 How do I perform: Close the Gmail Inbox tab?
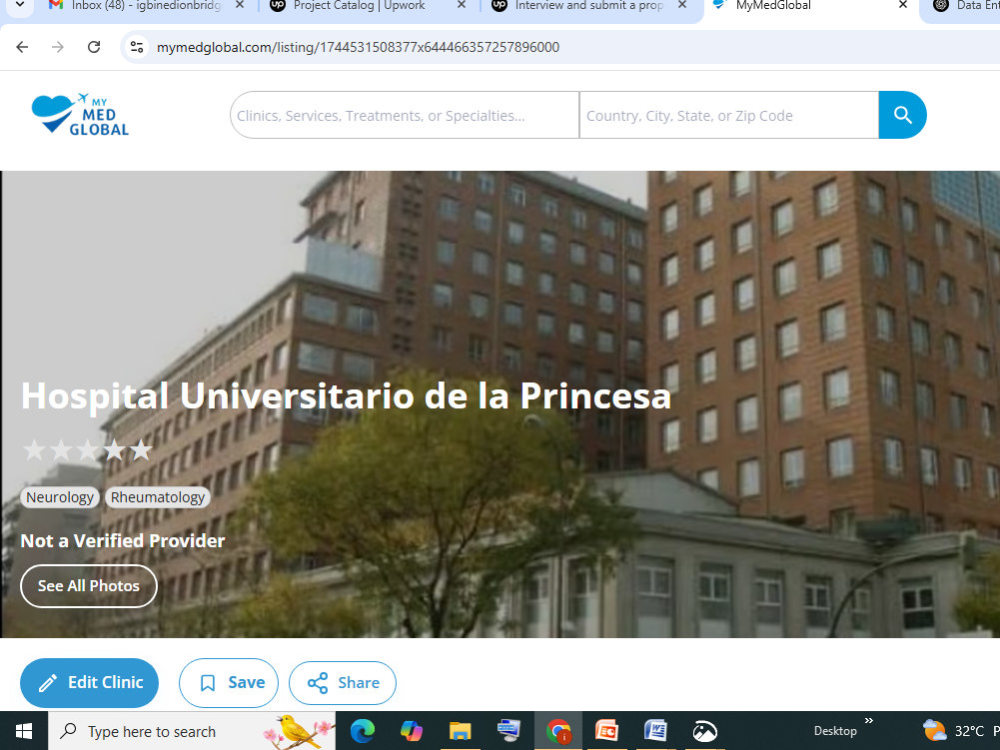tap(240, 5)
